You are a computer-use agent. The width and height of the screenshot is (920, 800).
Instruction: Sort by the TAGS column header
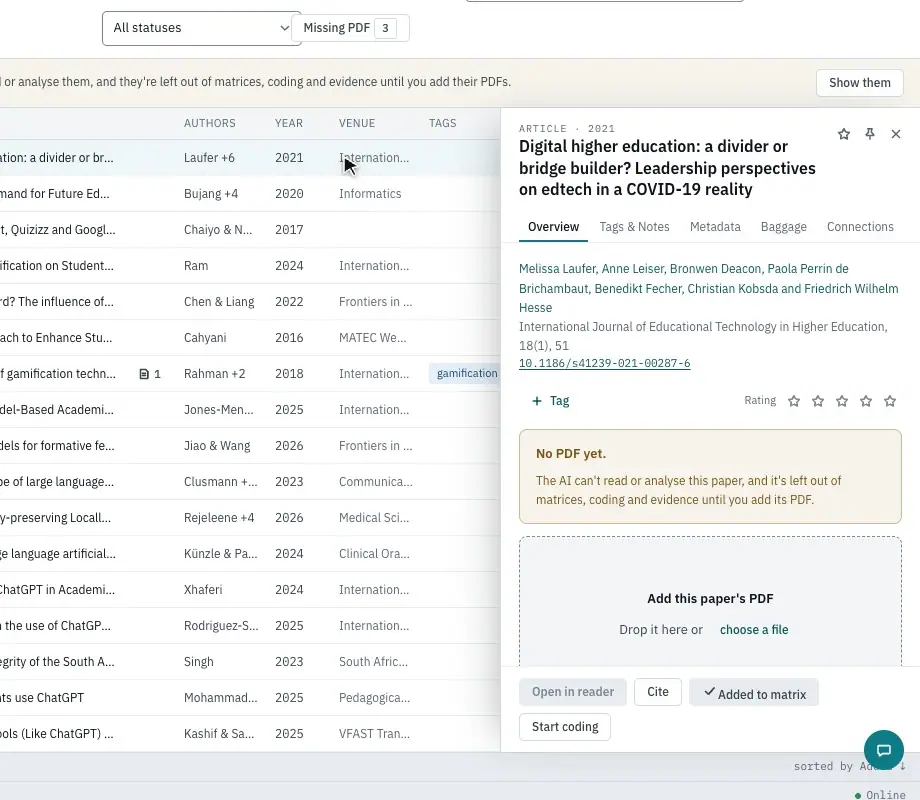click(x=442, y=123)
